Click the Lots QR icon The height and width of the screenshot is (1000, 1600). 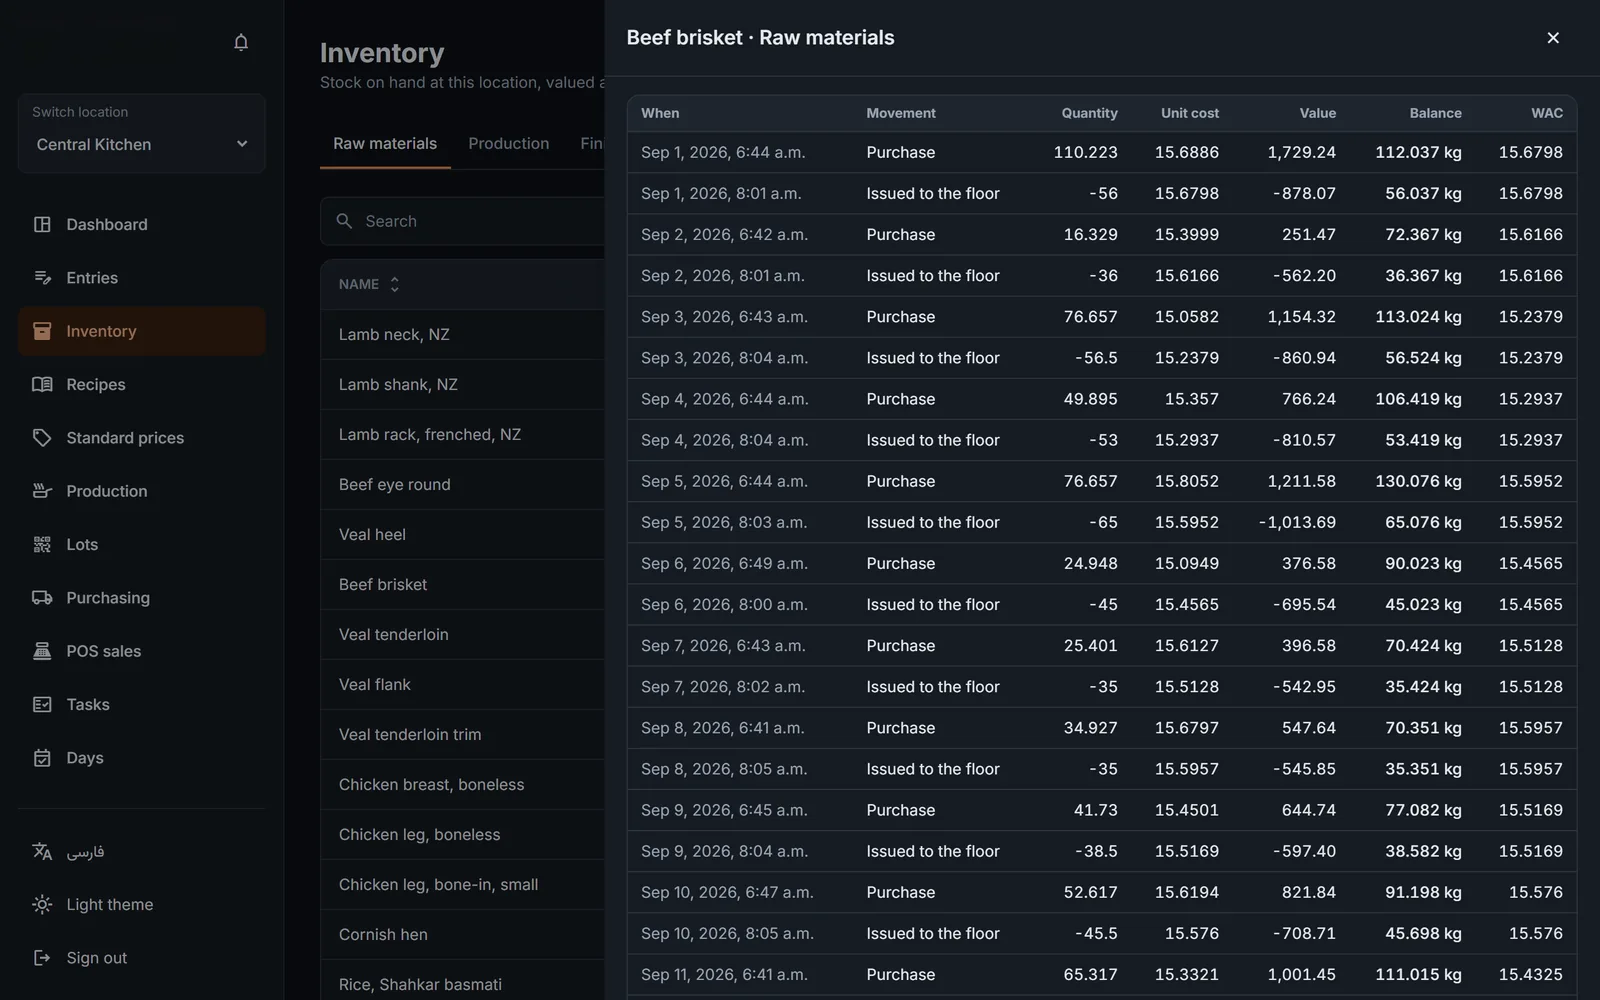click(42, 544)
